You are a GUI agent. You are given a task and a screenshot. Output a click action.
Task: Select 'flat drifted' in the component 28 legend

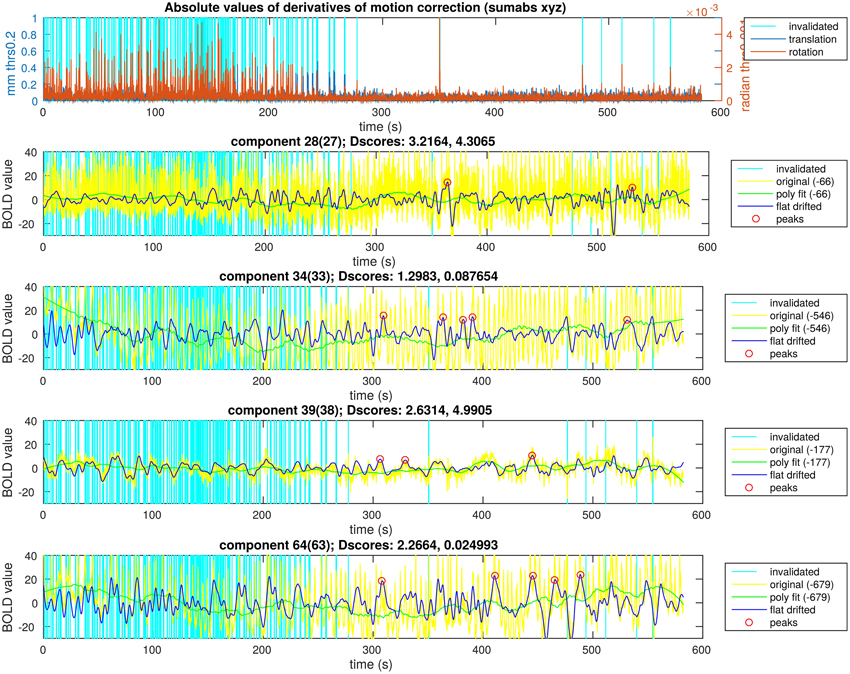[799, 207]
